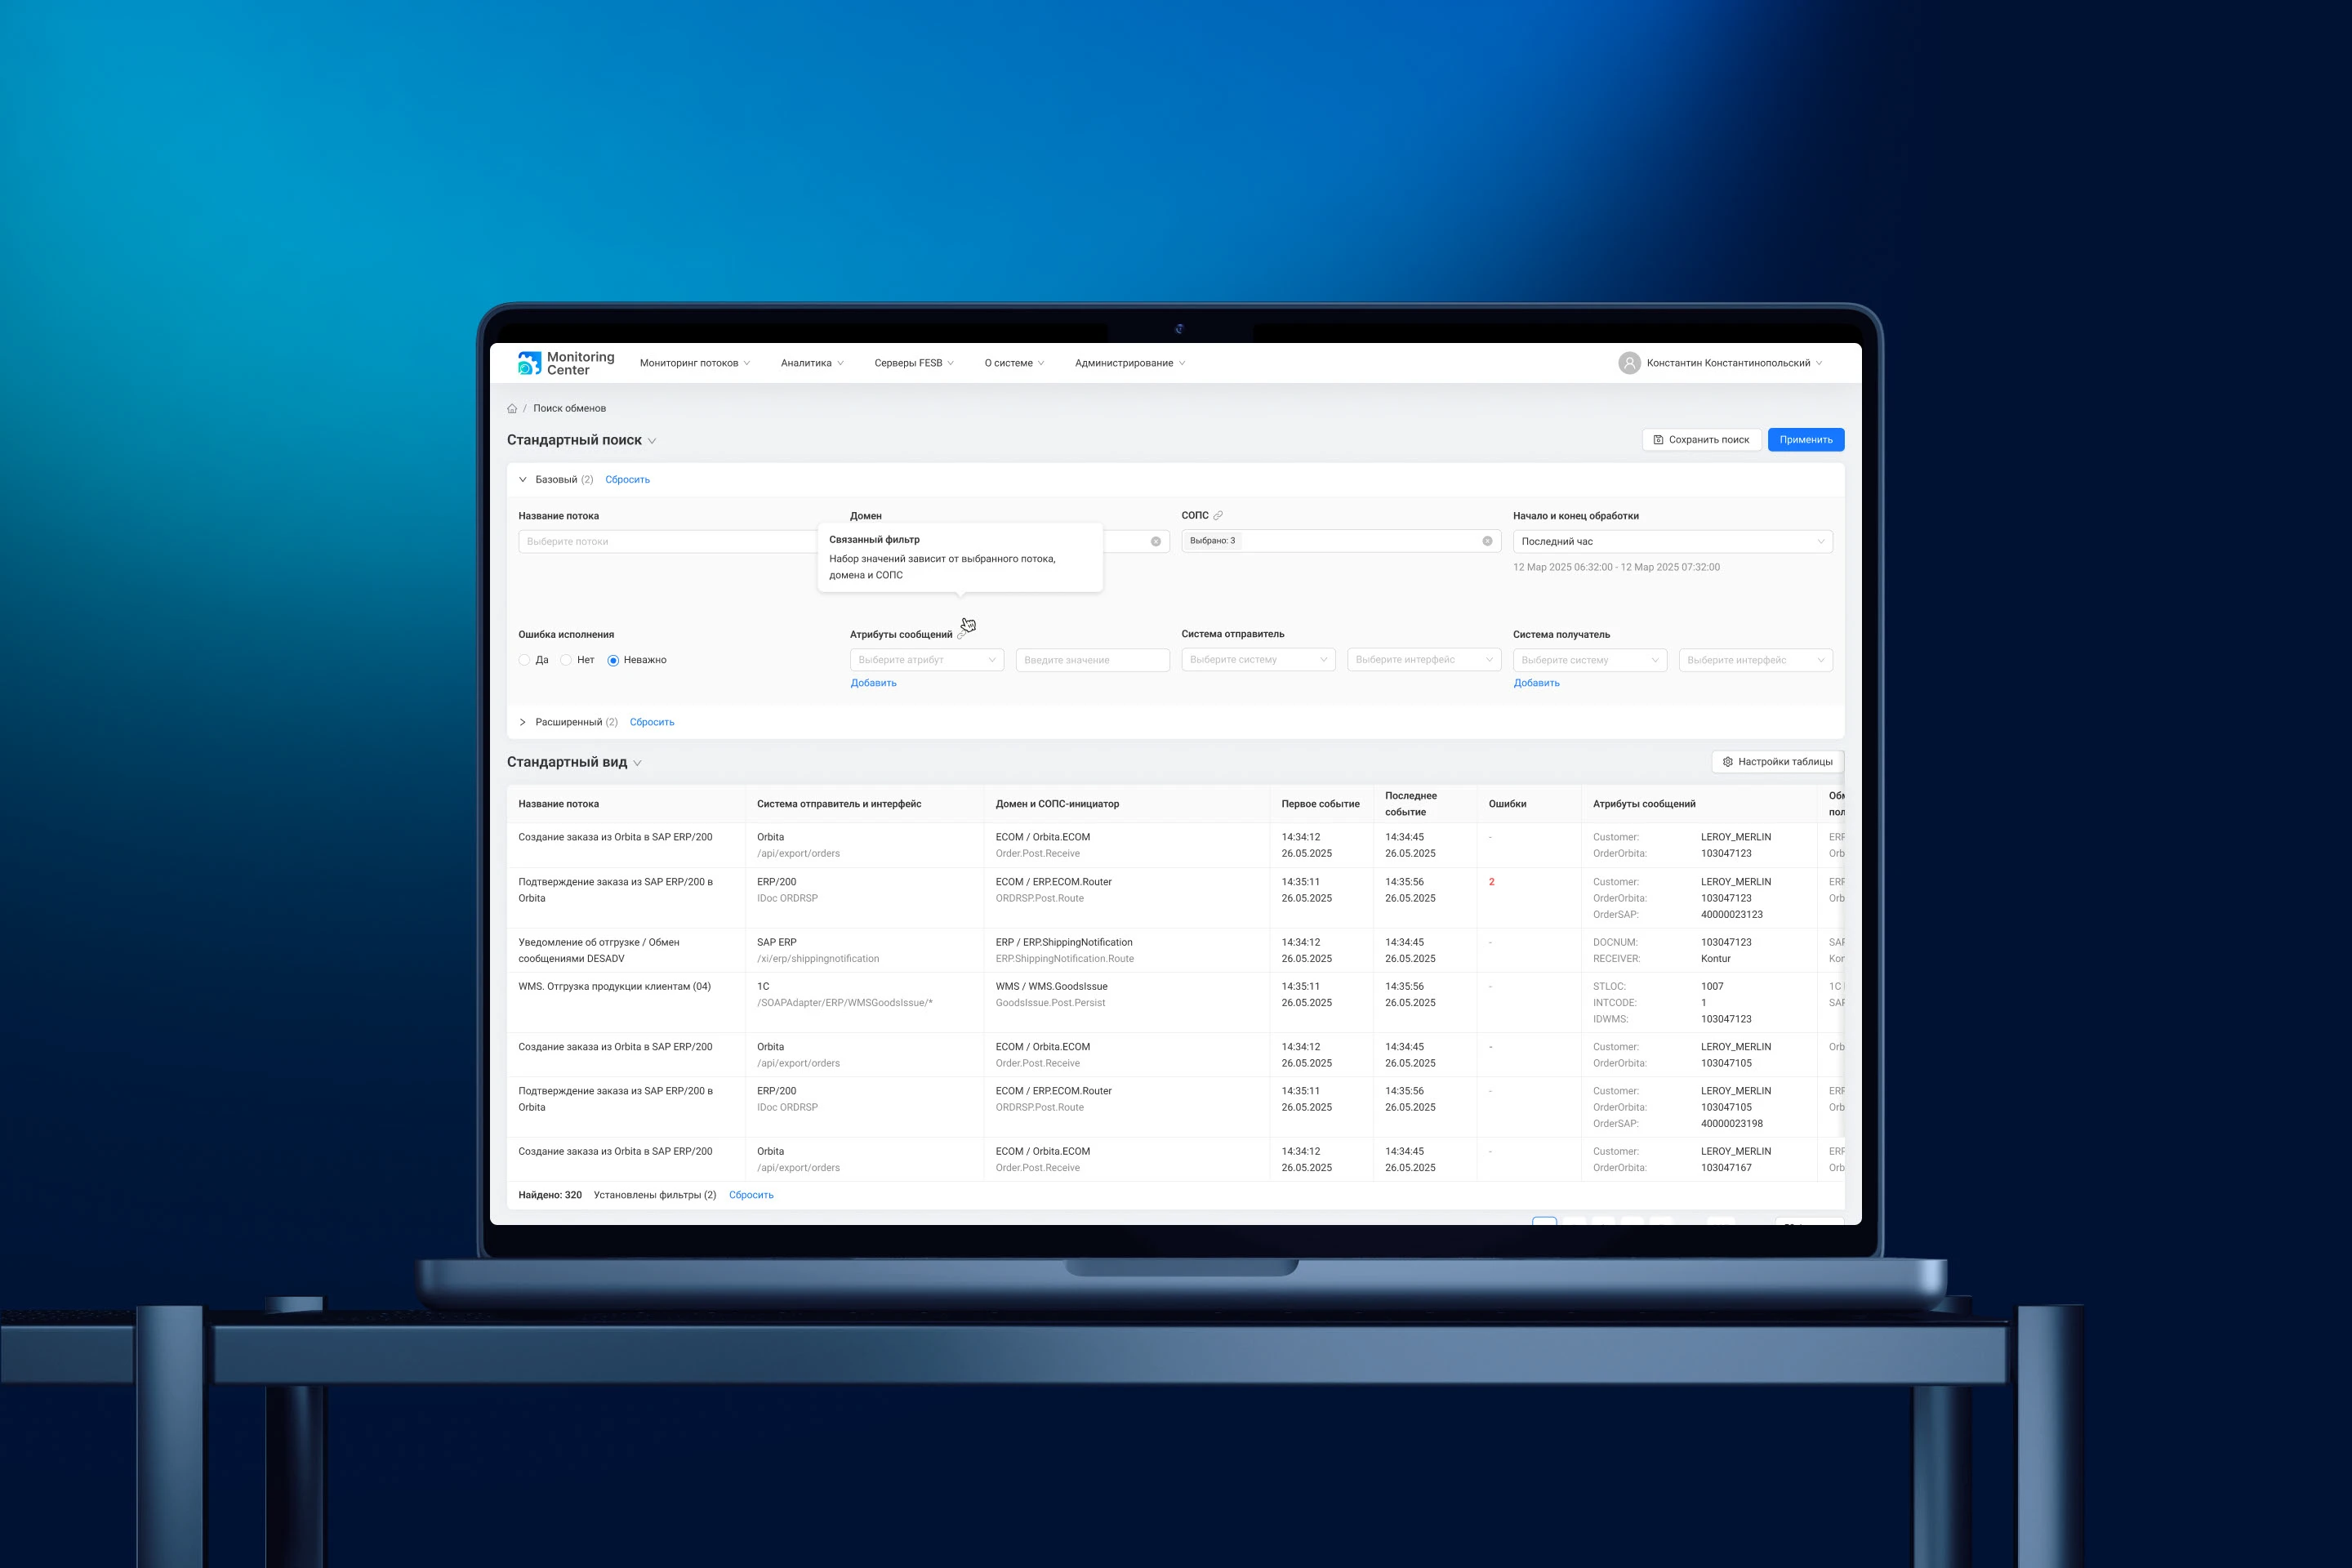Click Сбросить link next to Базовый

(627, 480)
